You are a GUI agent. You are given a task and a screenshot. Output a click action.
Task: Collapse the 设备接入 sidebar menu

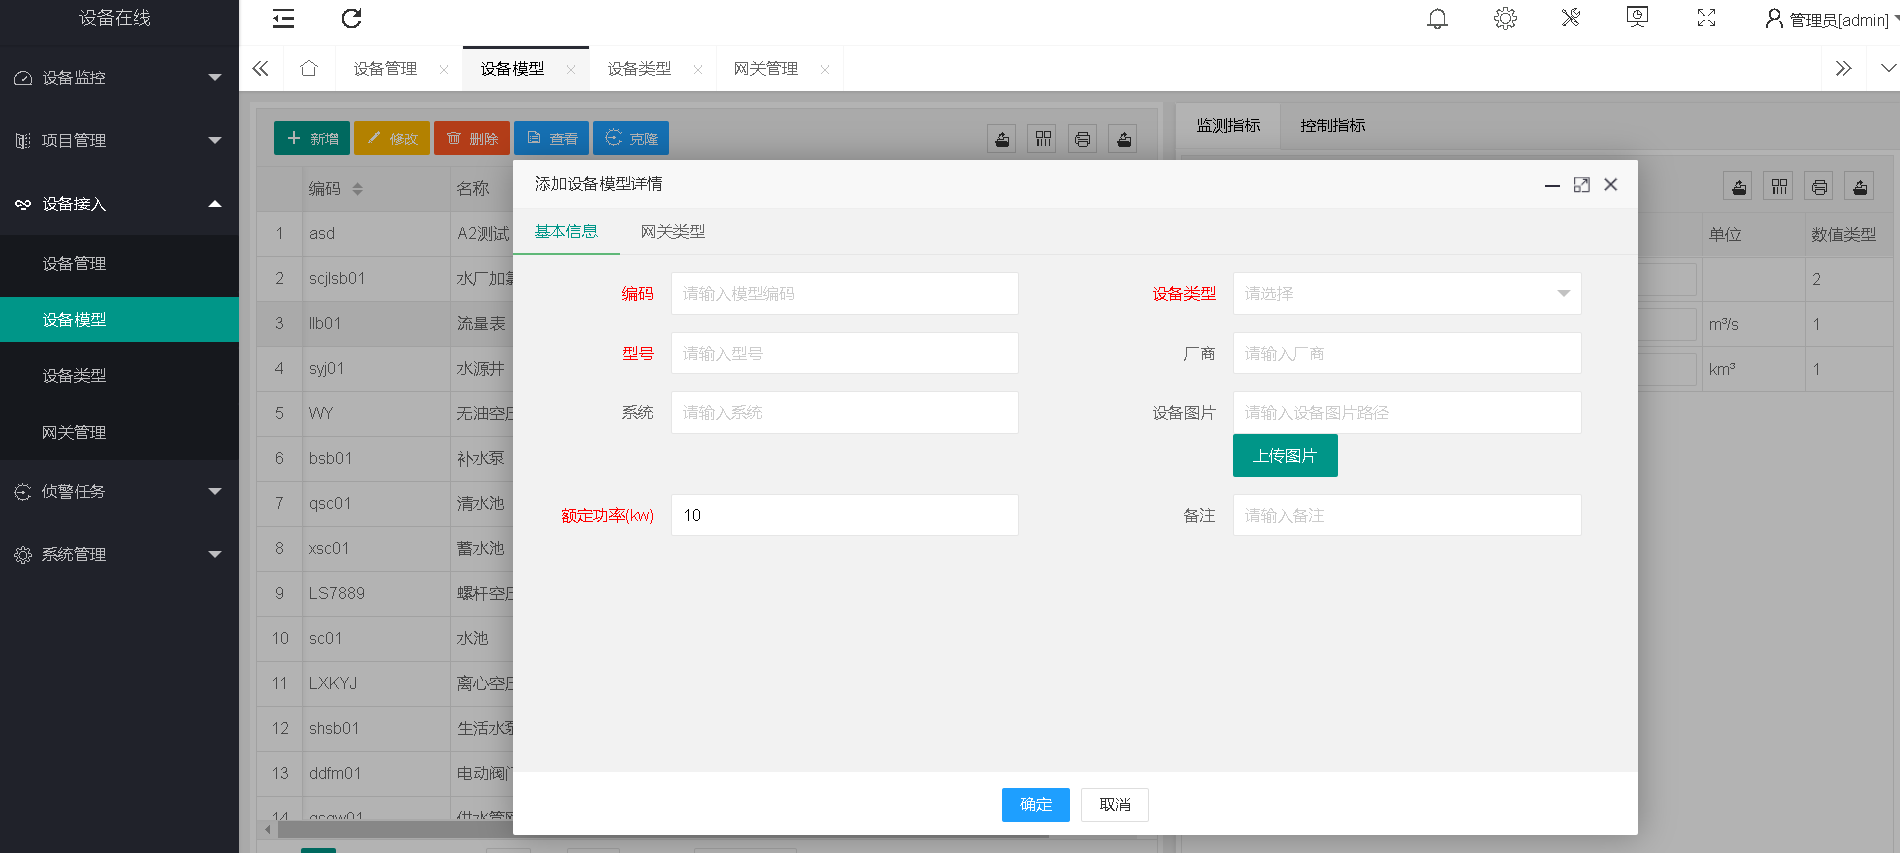pos(119,204)
